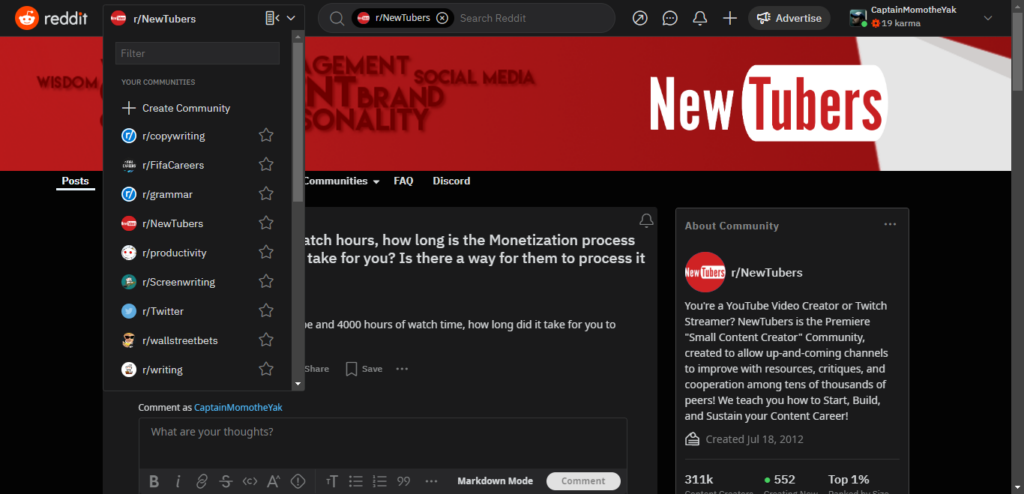Image resolution: width=1024 pixels, height=494 pixels.
Task: Remove the r/NewTubers search scope
Action: coord(442,18)
